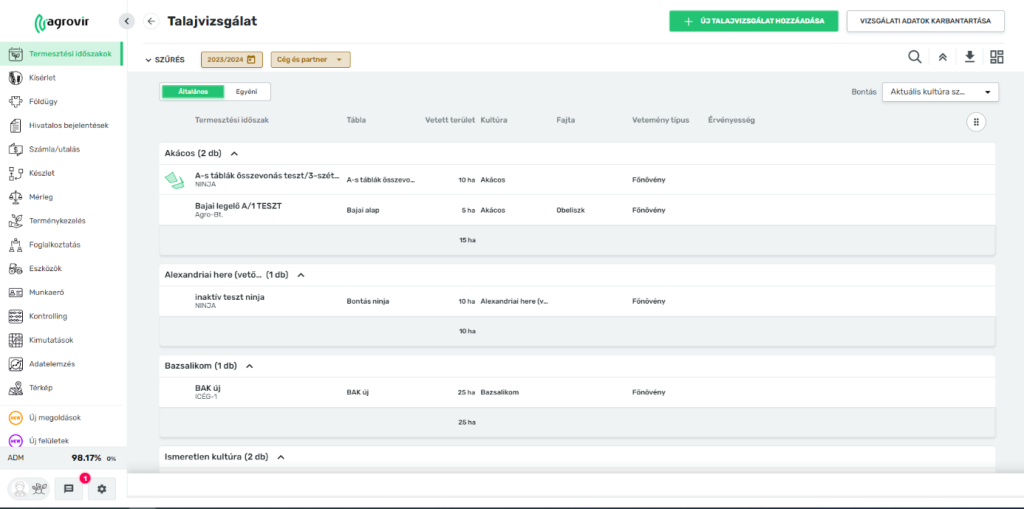Open the 2023/2024 period date picker
The image size is (1024, 509).
[x=231, y=60]
